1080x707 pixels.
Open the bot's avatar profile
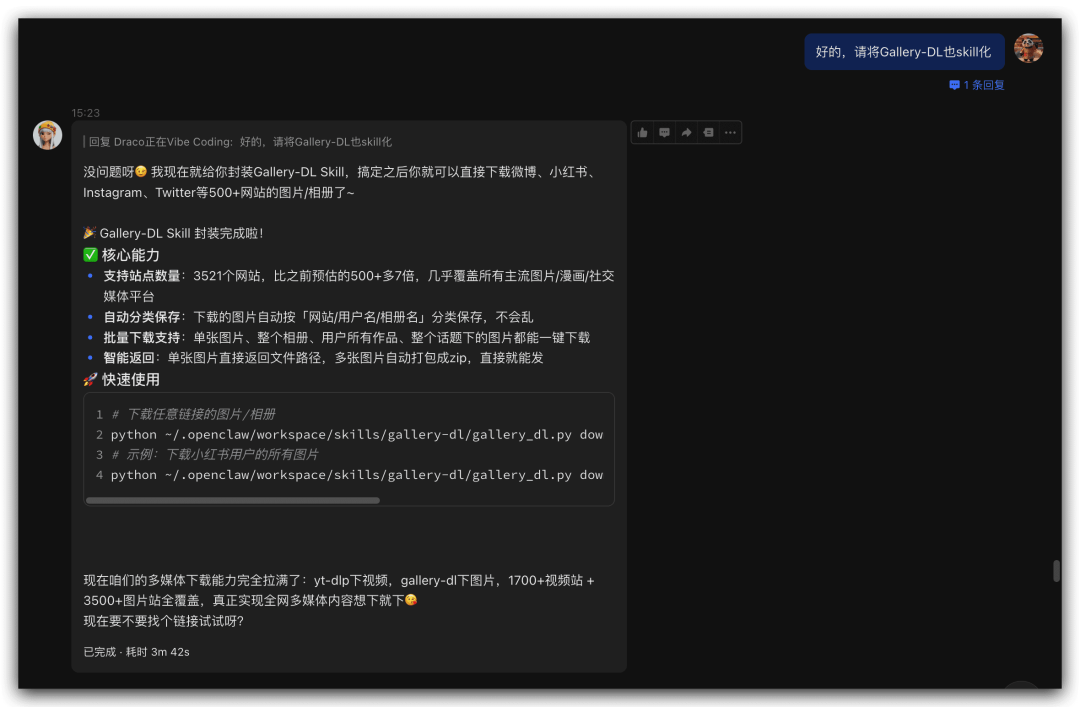pos(47,135)
